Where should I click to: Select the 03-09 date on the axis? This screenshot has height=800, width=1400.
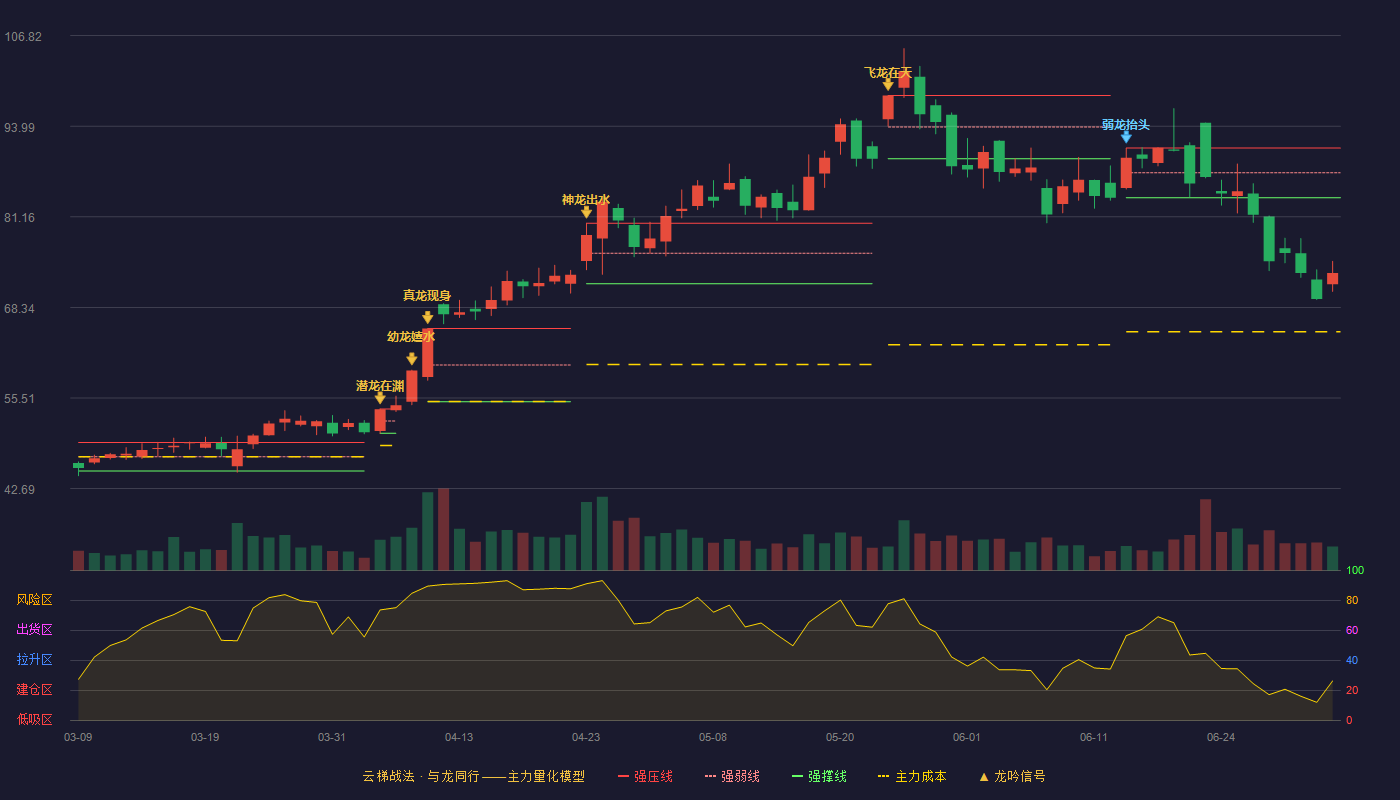78,737
